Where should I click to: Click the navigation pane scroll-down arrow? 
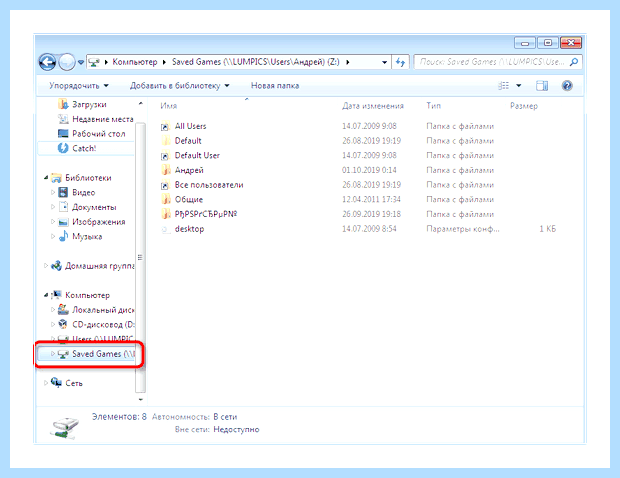[140, 400]
